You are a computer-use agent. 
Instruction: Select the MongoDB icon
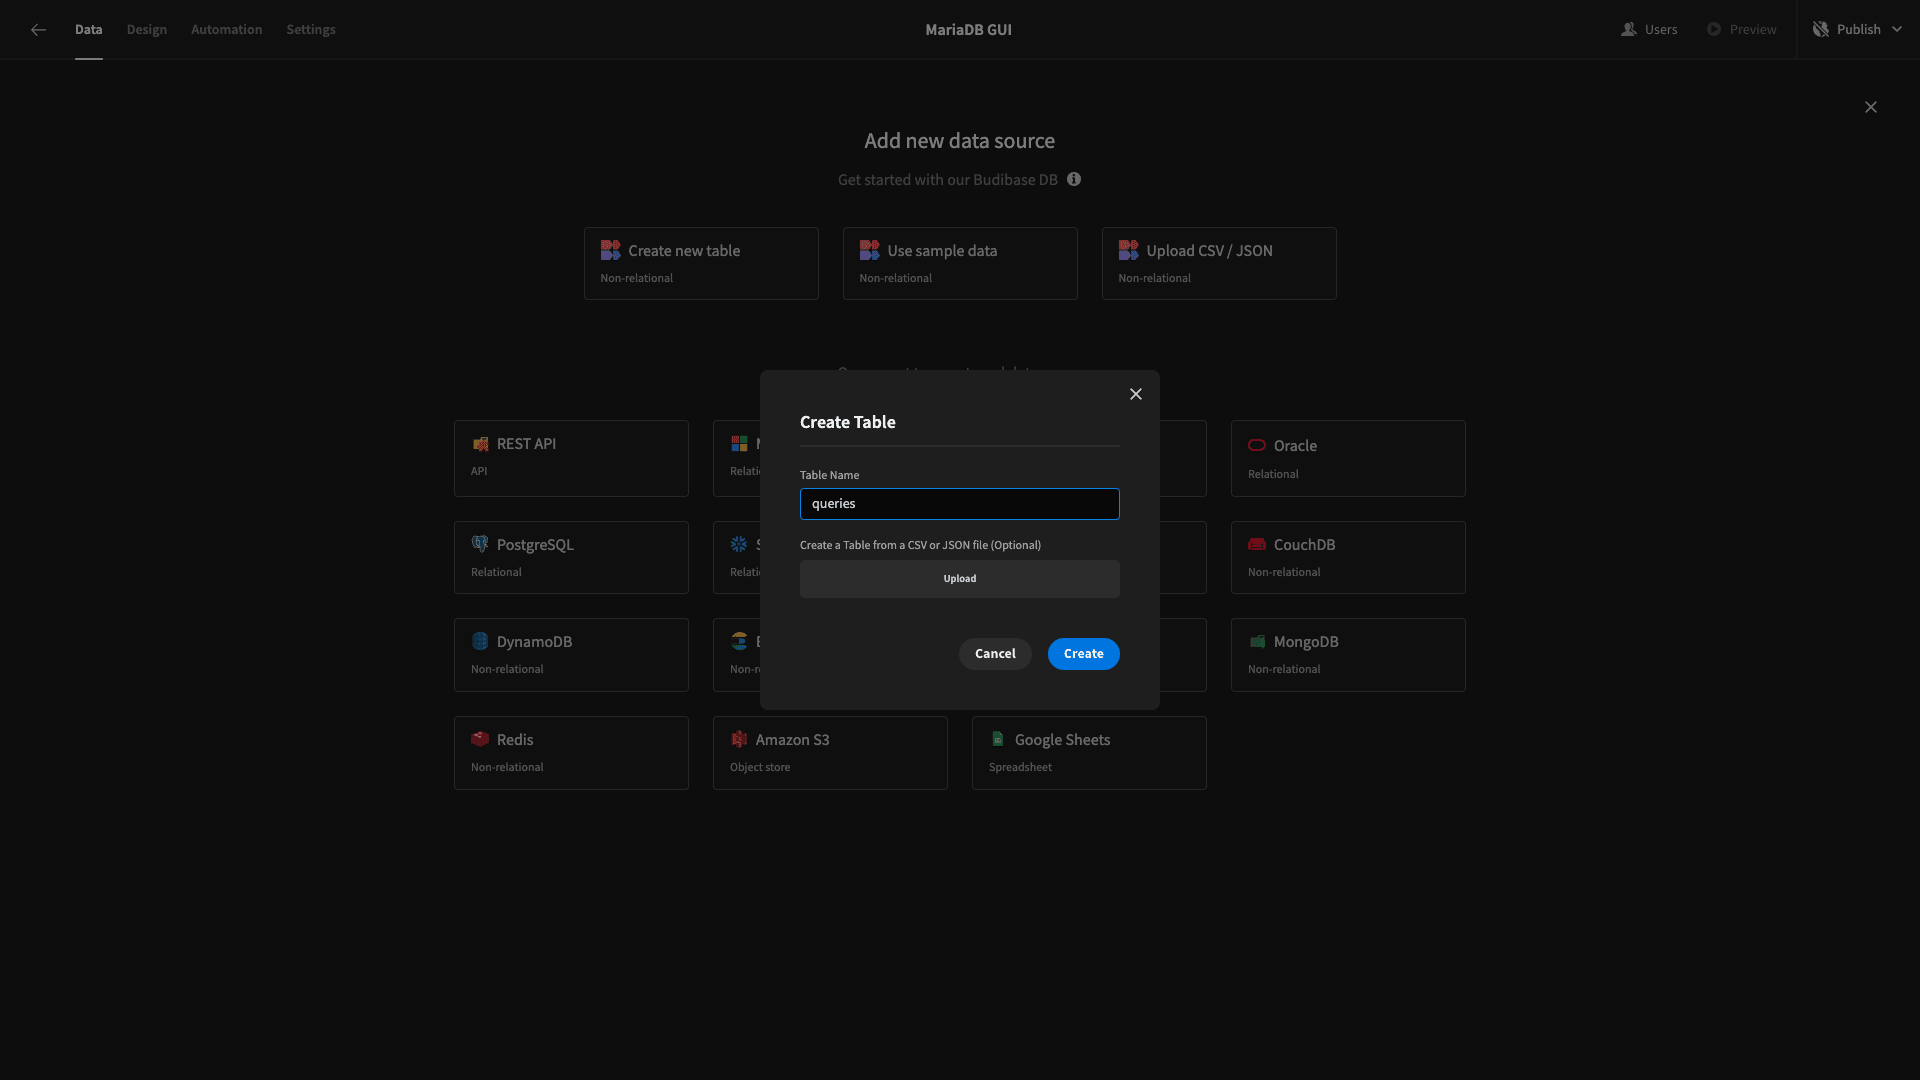(x=1257, y=641)
